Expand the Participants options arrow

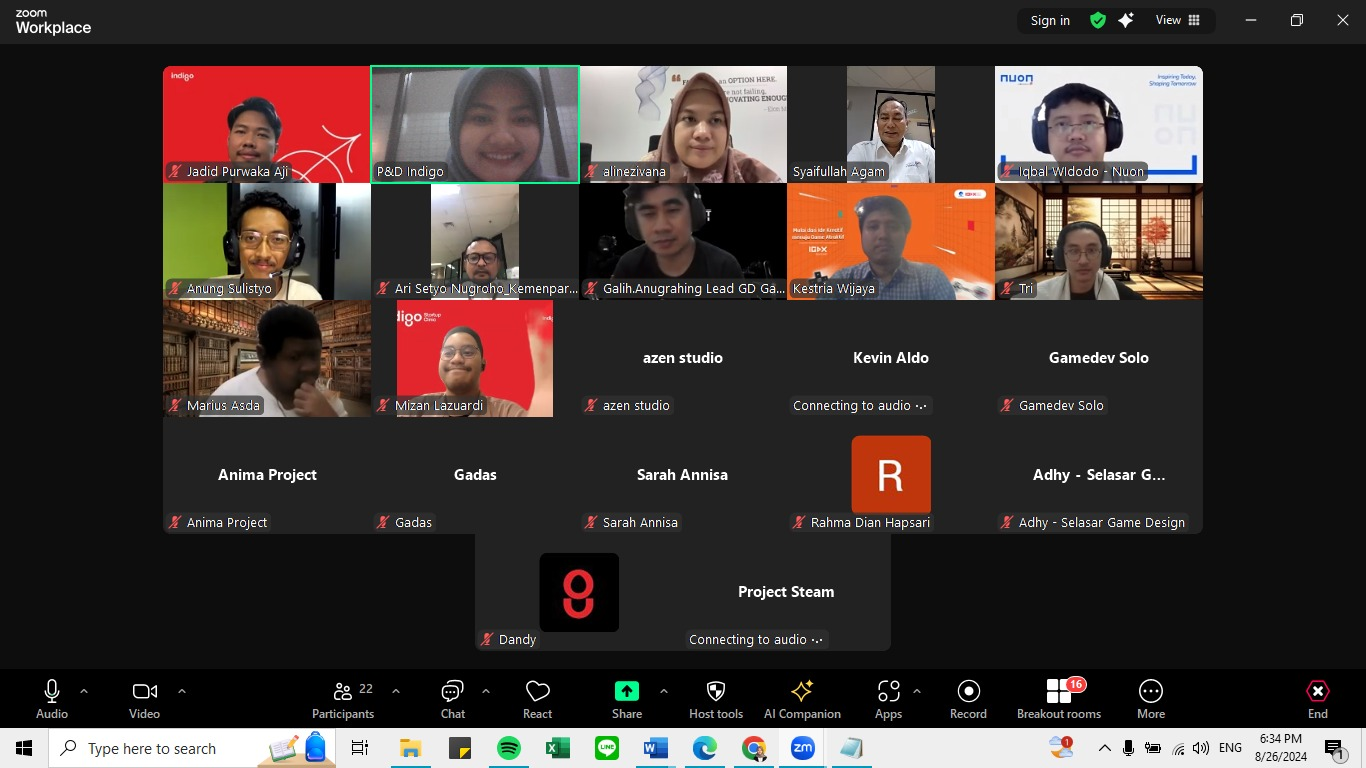(x=396, y=691)
